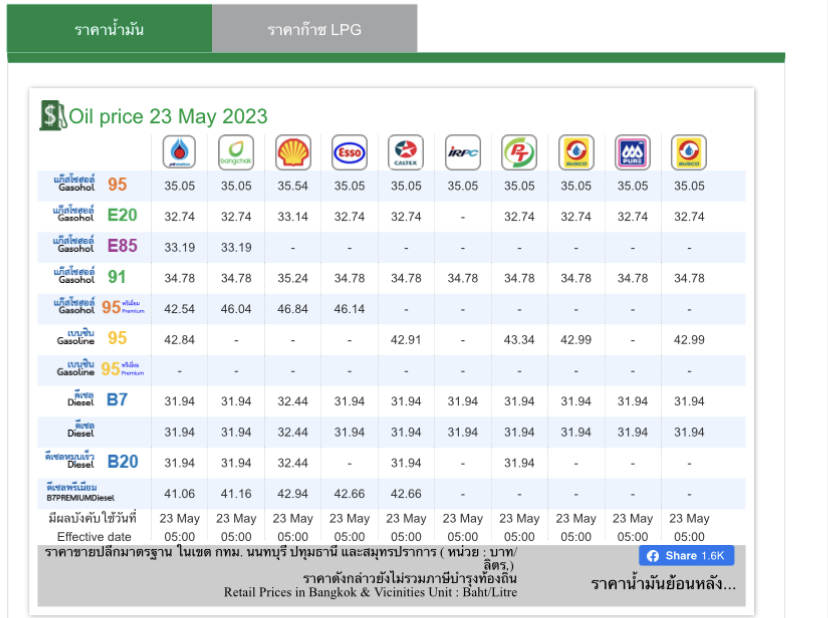828x618 pixels.
Task: Select Esso premium price 46.14
Action: (350, 309)
